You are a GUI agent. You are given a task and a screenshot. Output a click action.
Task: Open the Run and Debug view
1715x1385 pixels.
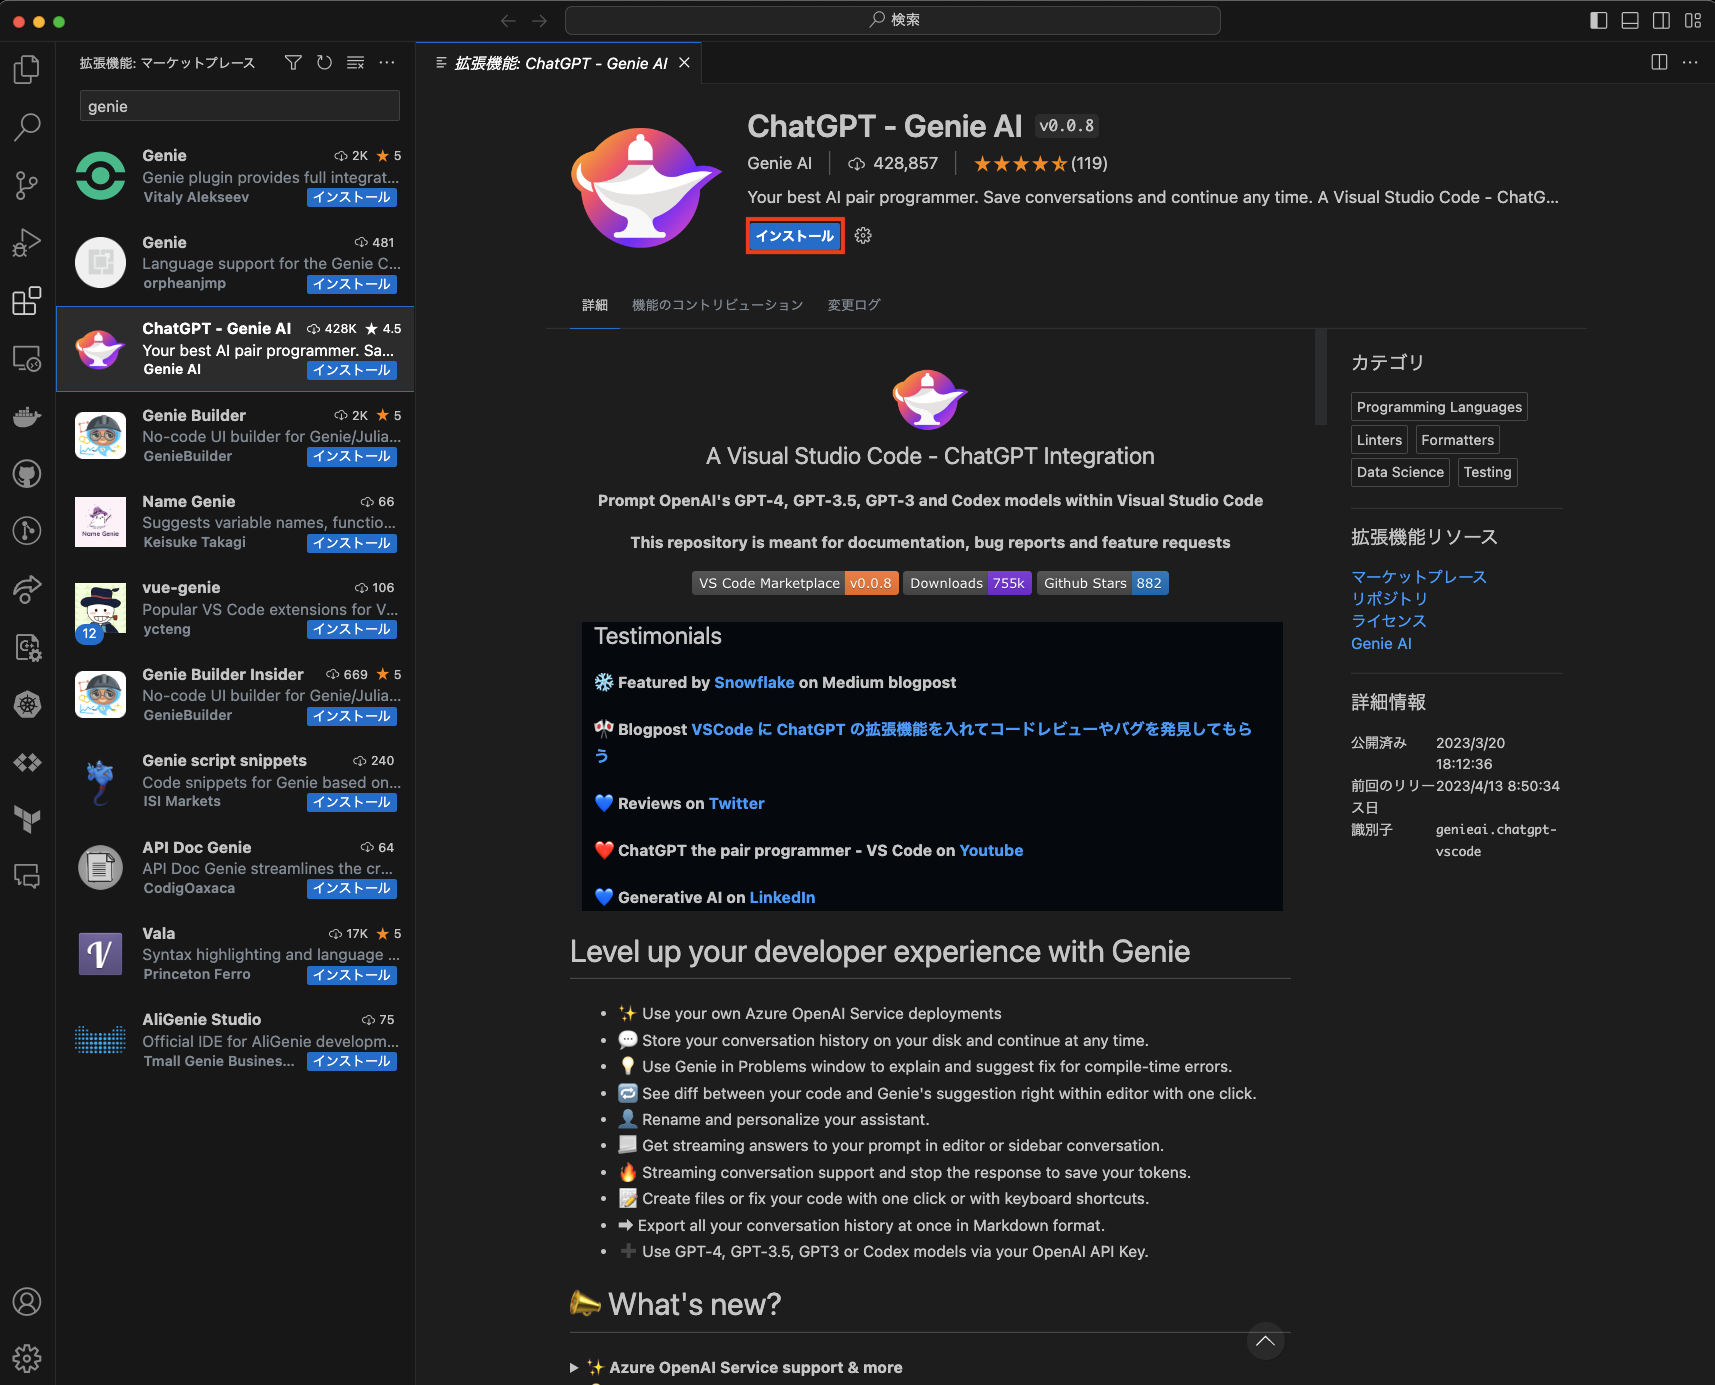(27, 243)
